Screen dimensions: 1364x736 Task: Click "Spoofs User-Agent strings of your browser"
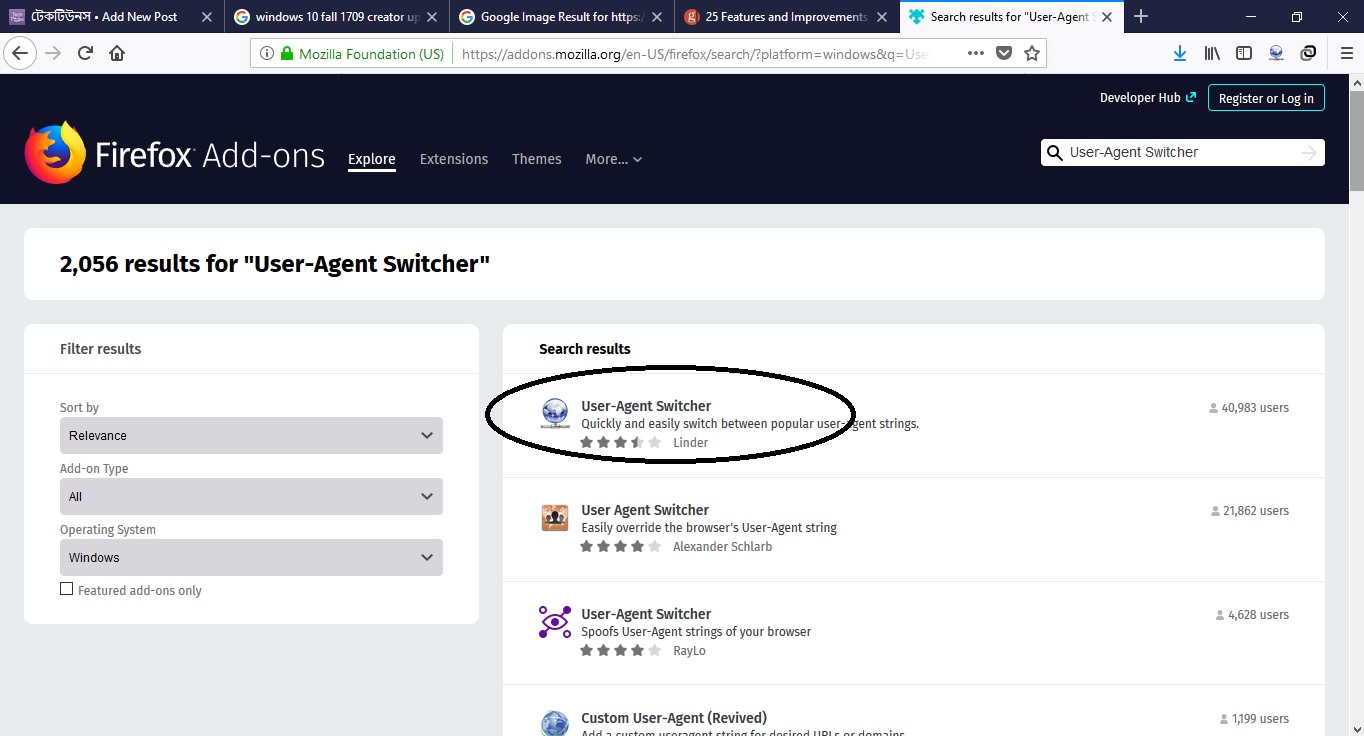pyautogui.click(x=696, y=632)
